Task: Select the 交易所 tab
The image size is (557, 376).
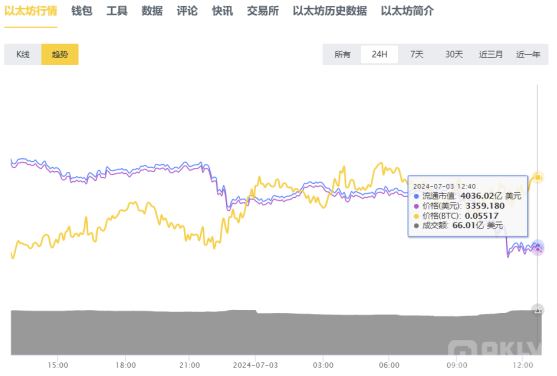Action: point(263,11)
